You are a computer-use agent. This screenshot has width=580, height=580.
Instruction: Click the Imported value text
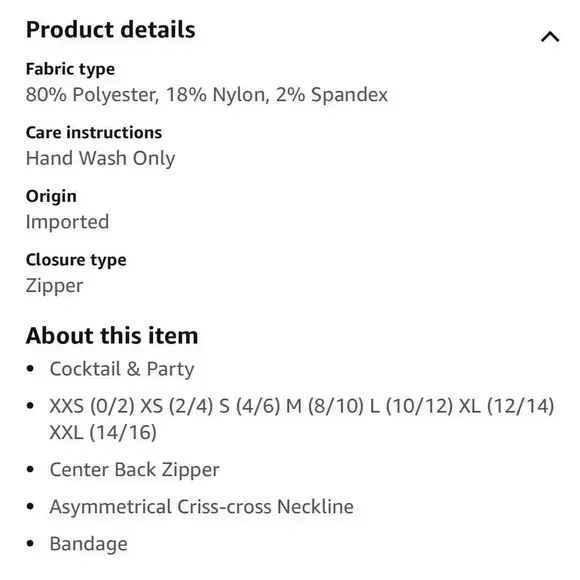[67, 222]
